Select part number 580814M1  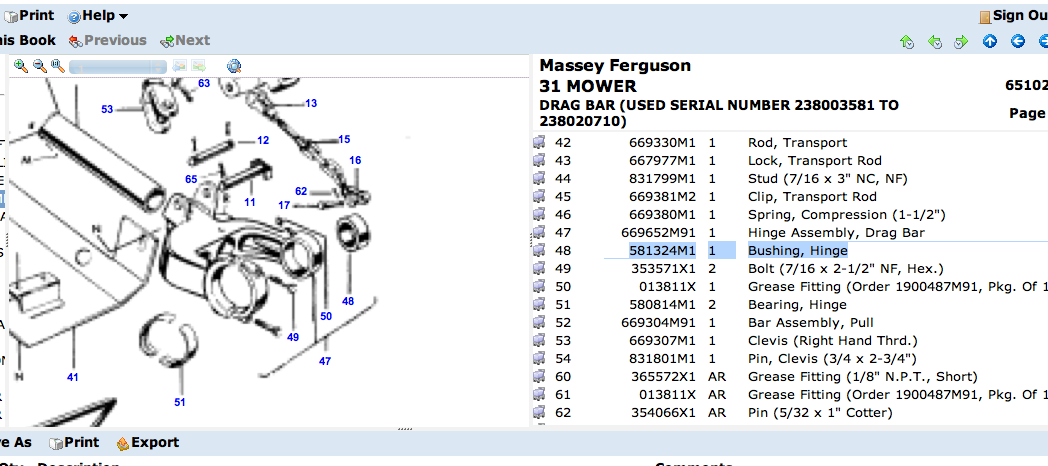coord(662,305)
